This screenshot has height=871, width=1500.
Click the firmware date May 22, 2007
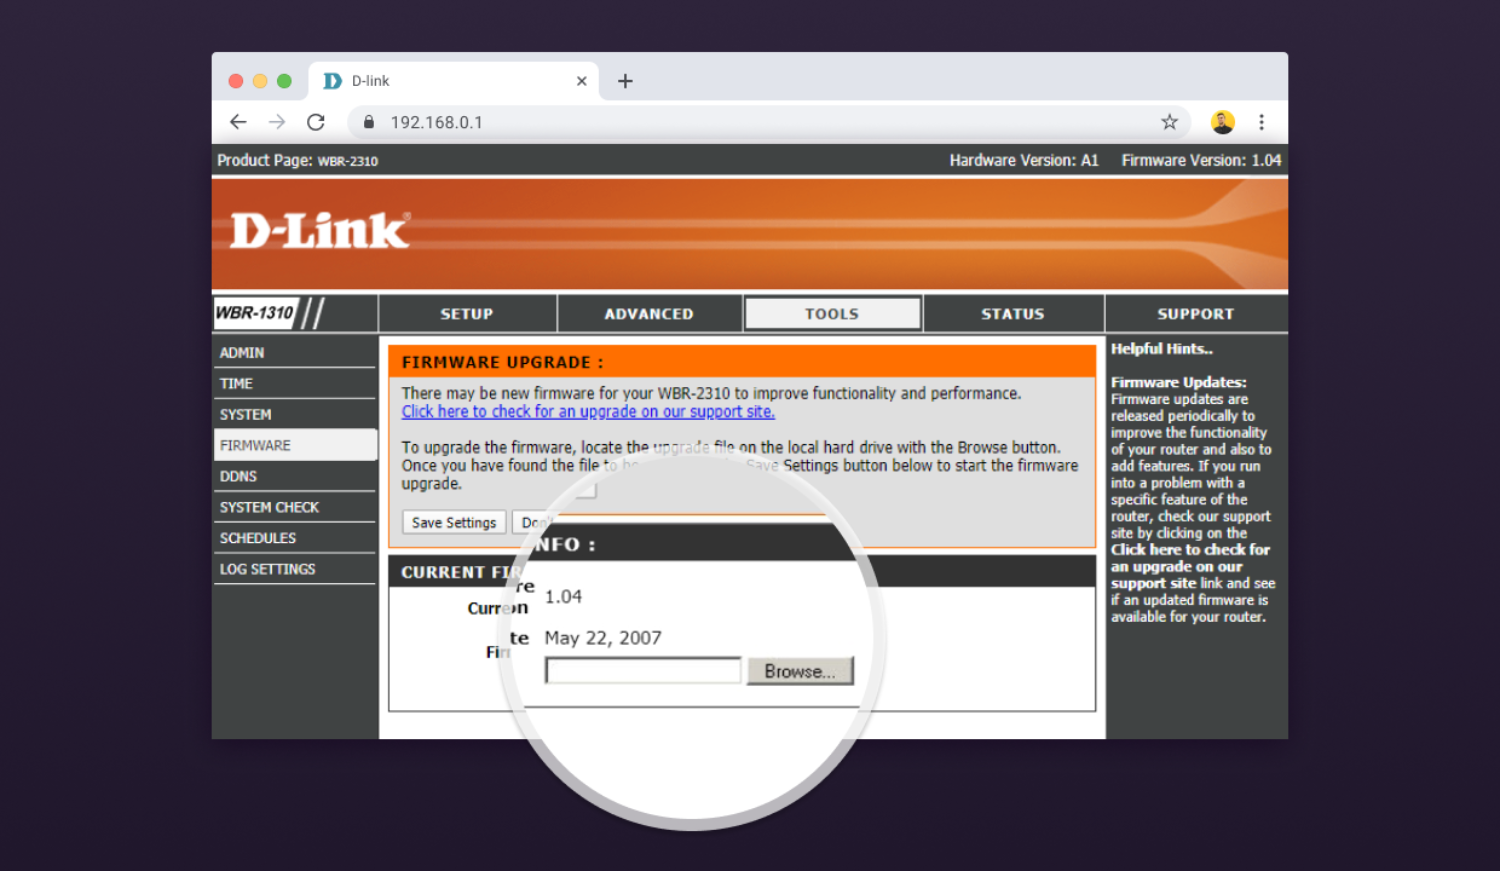[603, 638]
